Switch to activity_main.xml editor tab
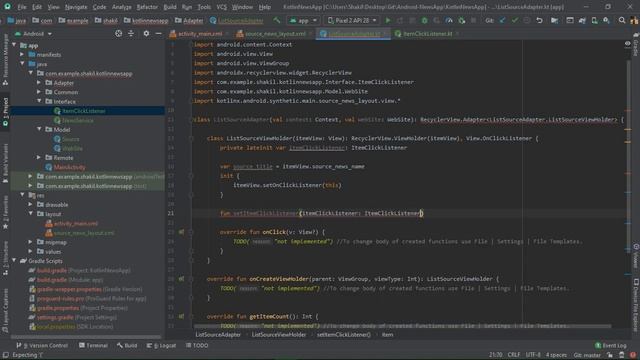This screenshot has height=360, width=640. click(200, 34)
